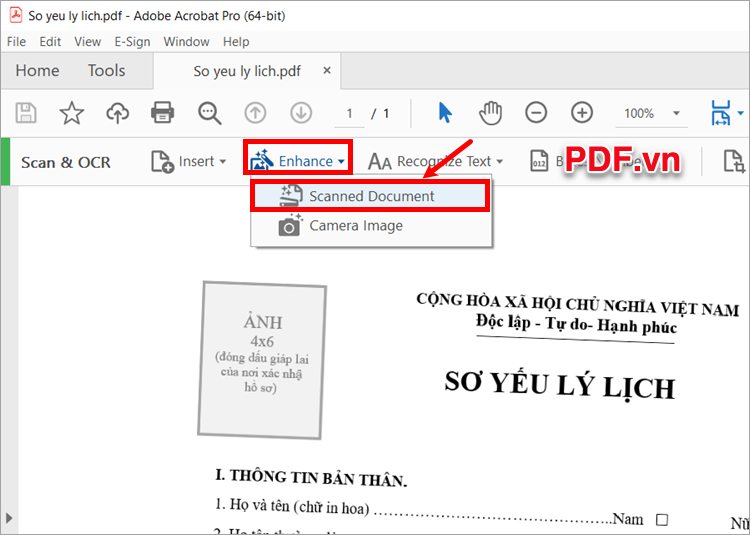Choose Scanned Document from Enhance menu

tap(371, 196)
